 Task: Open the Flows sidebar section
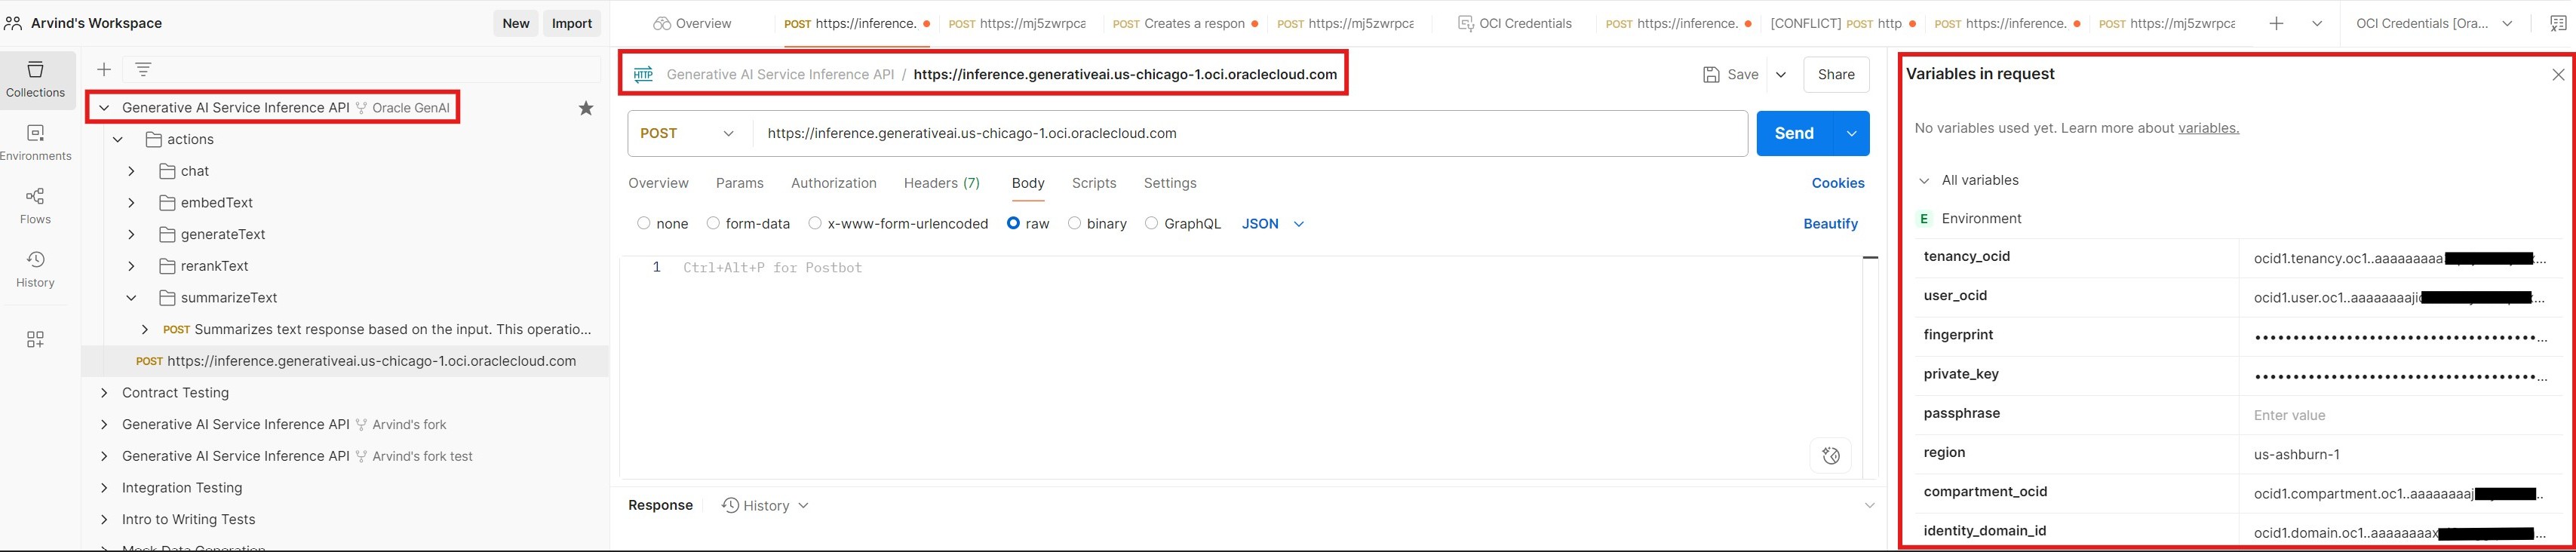pyautogui.click(x=35, y=206)
